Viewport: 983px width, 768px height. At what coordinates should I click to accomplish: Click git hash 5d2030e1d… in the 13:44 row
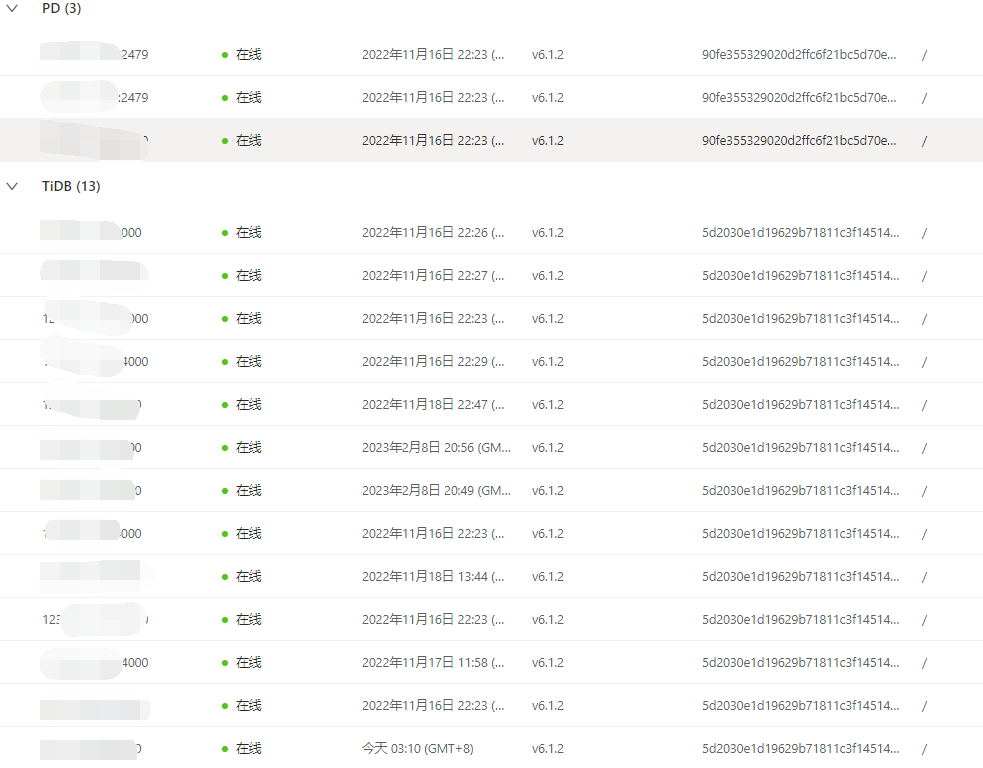pyautogui.click(x=801, y=577)
